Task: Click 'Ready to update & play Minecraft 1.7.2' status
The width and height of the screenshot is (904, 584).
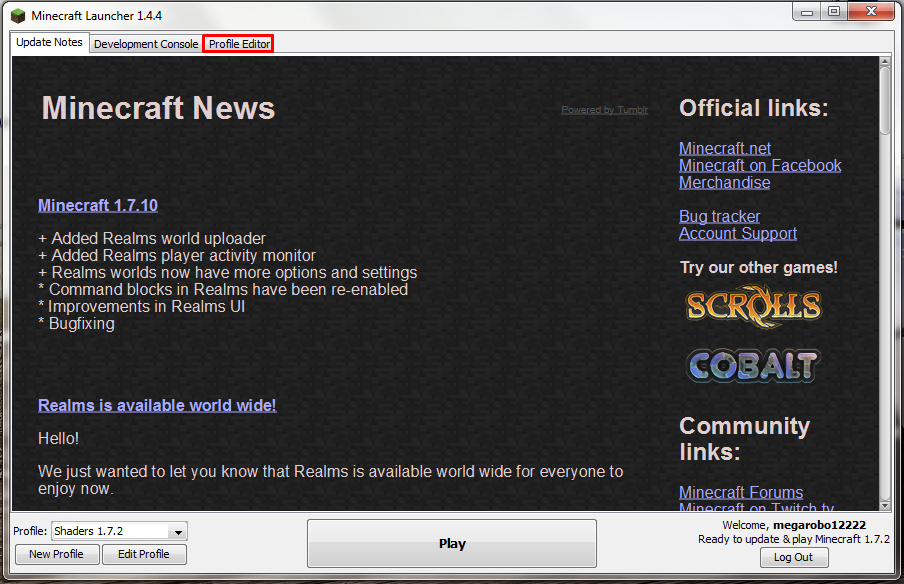Action: pyautogui.click(x=793, y=539)
